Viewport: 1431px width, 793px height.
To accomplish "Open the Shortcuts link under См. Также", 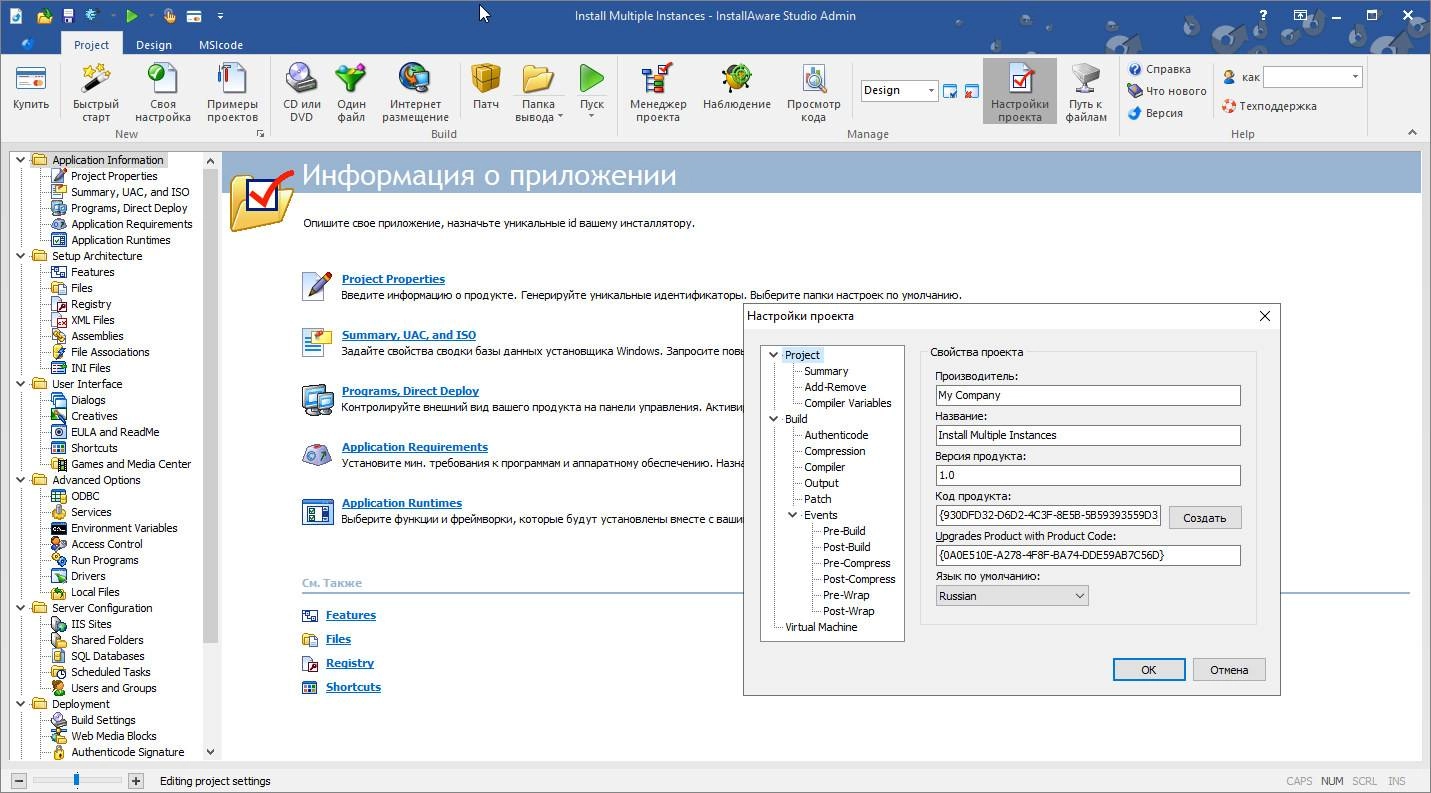I will click(x=353, y=687).
